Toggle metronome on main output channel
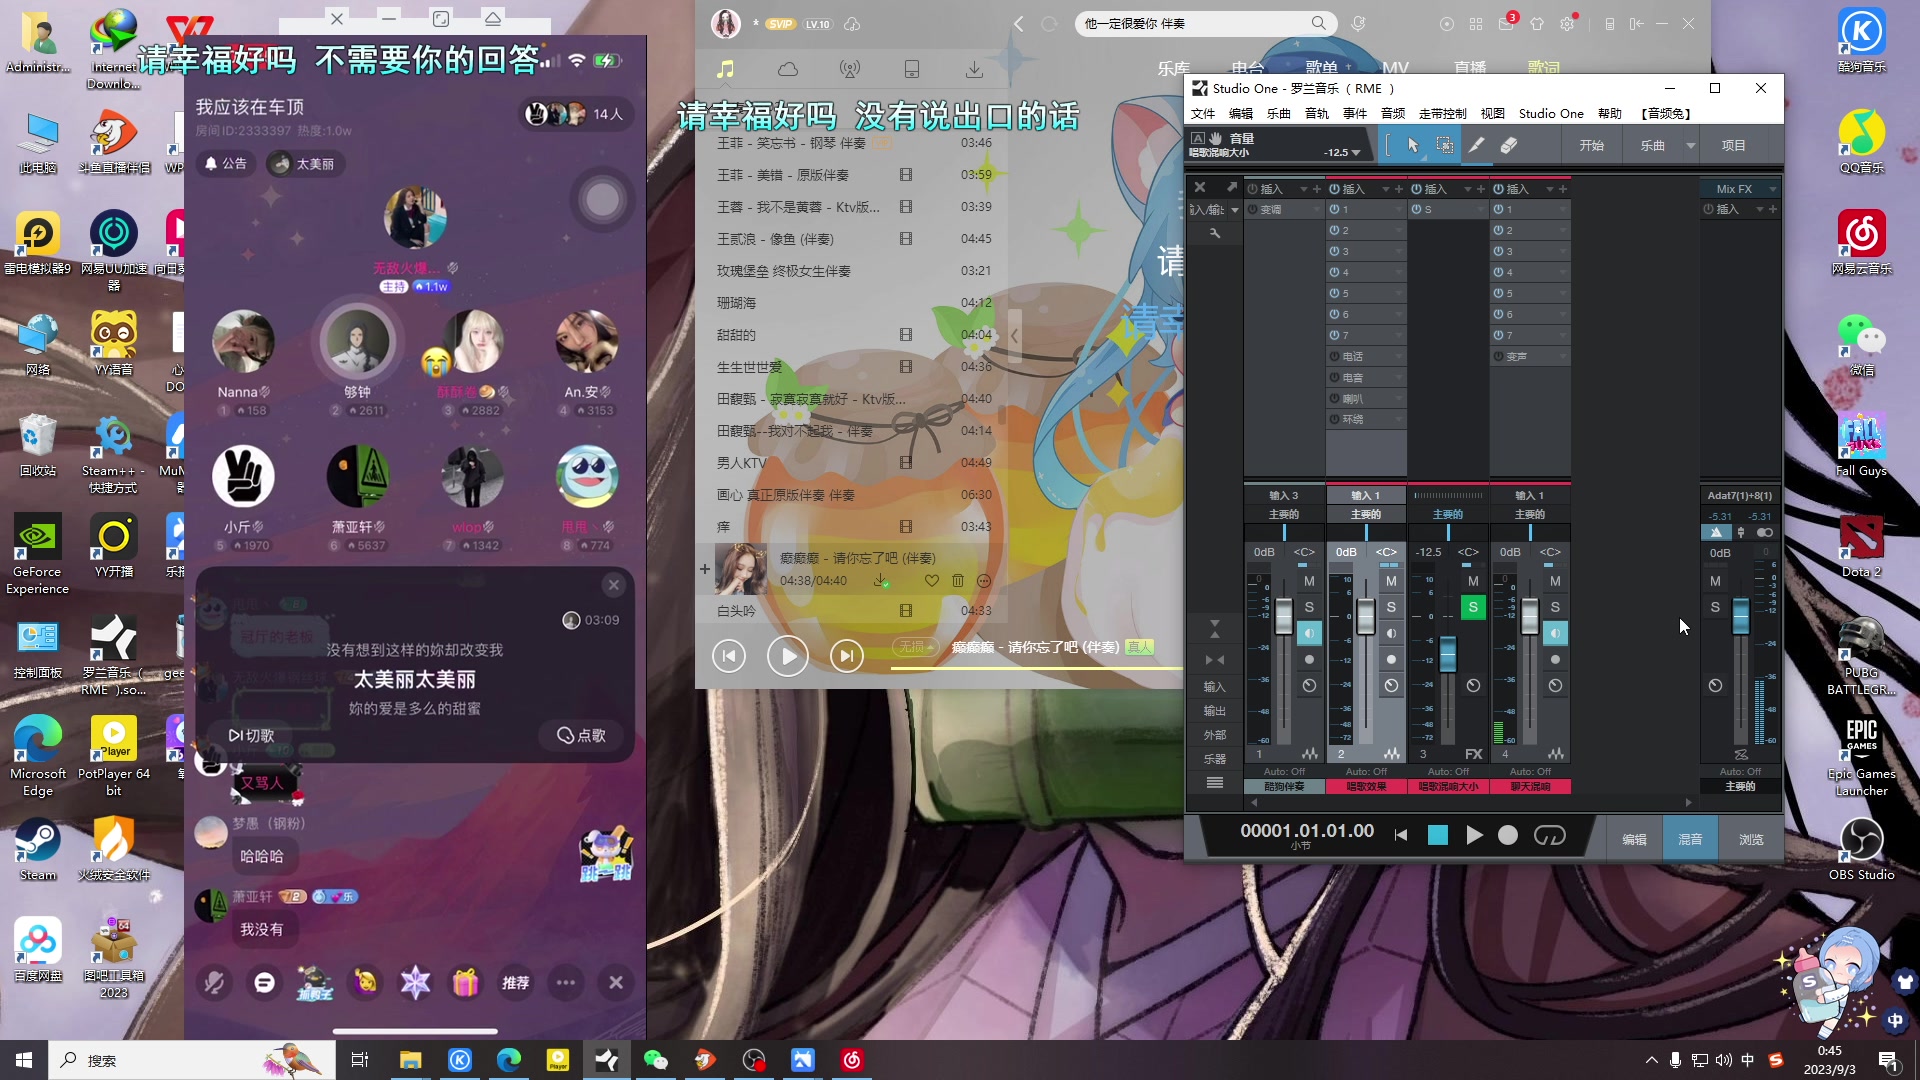 [1716, 532]
